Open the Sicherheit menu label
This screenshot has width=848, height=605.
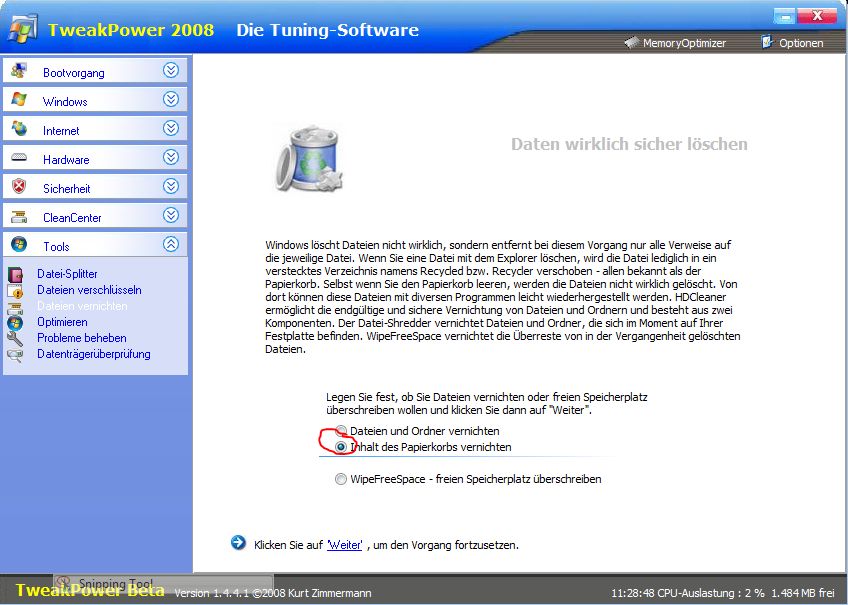coord(67,189)
